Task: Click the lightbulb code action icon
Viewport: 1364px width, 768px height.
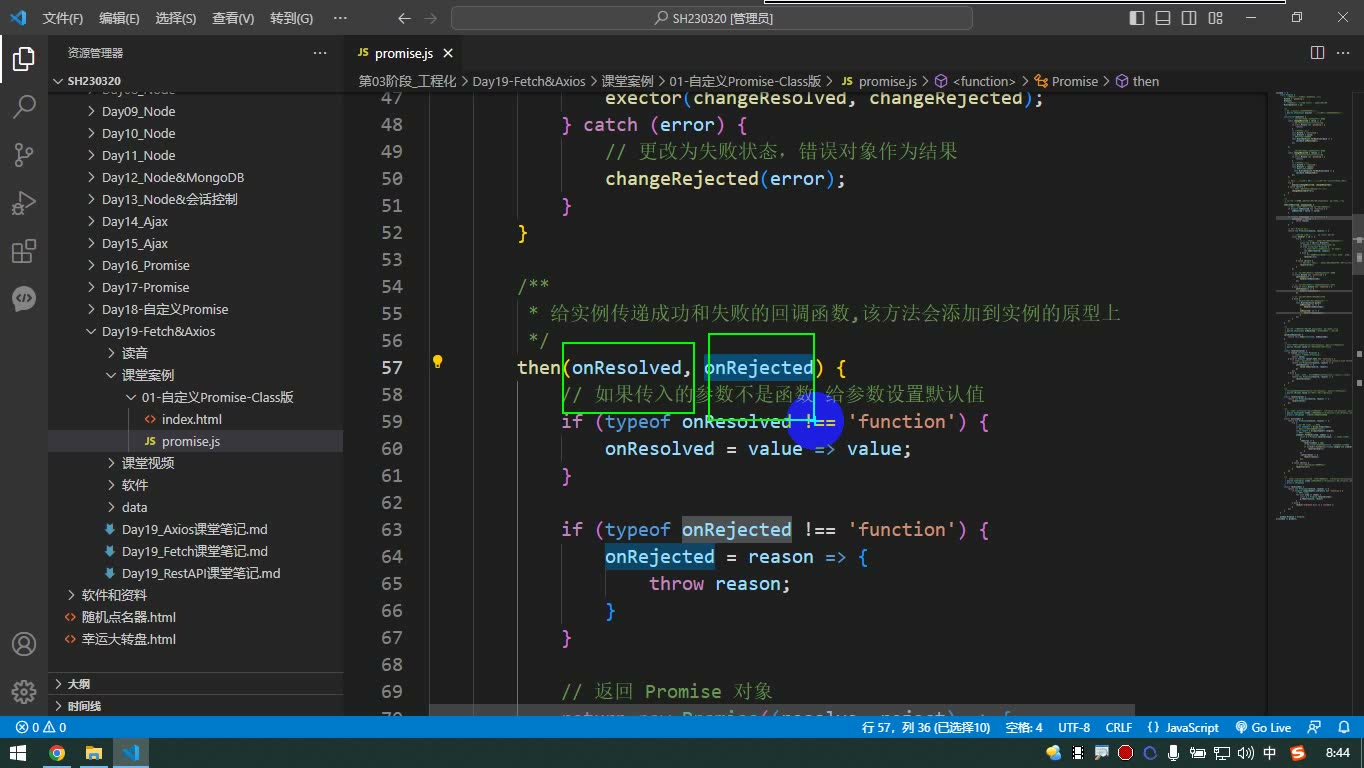Action: (437, 362)
